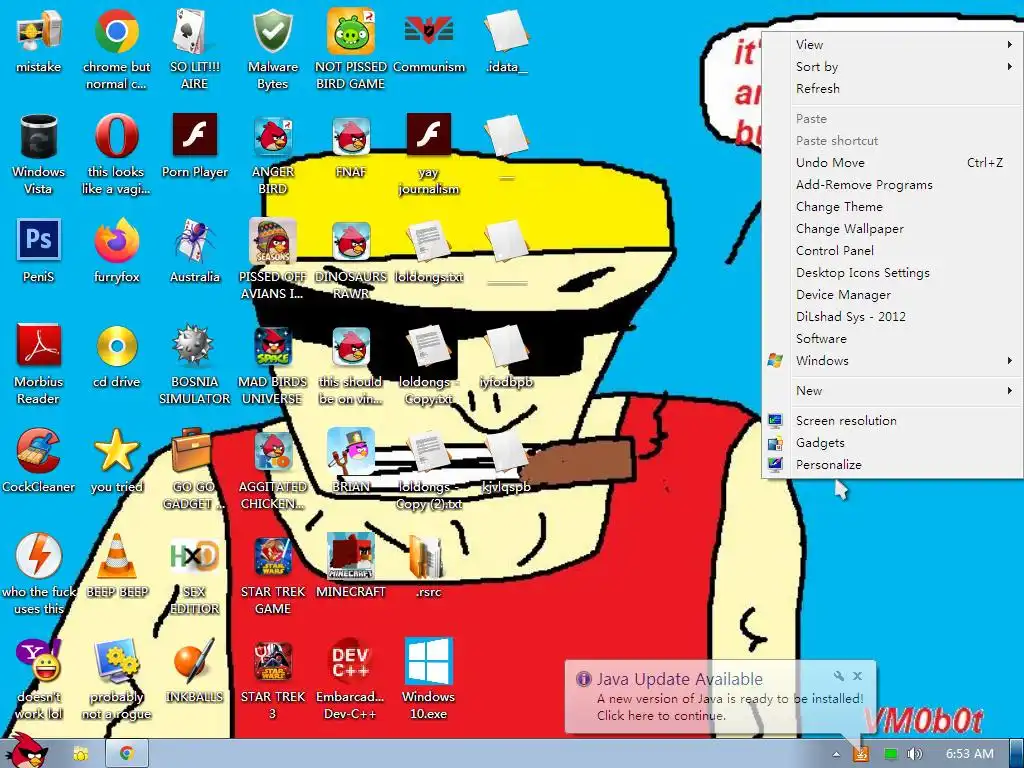
Task: Select the INKBALLS icon
Action: tap(194, 660)
